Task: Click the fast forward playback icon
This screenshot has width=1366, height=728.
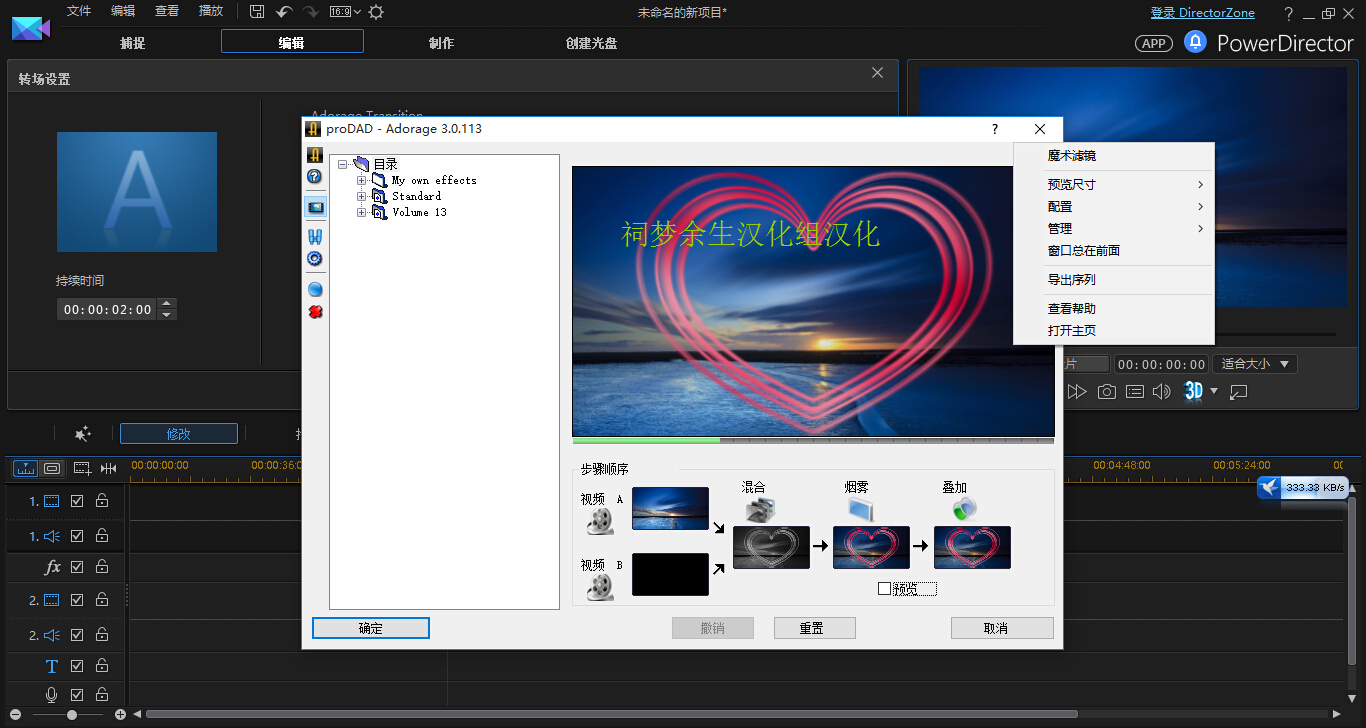Action: (1077, 392)
